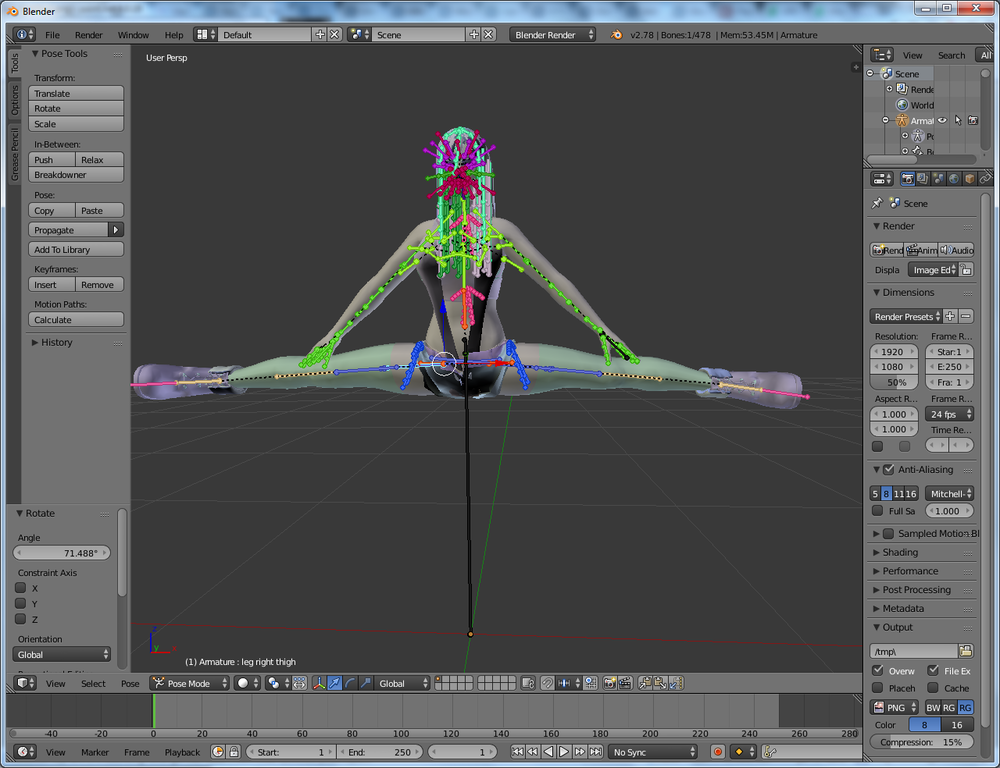Image resolution: width=1000 pixels, height=768 pixels.
Task: Click the Render tab camera icon in Properties
Action: tap(907, 179)
